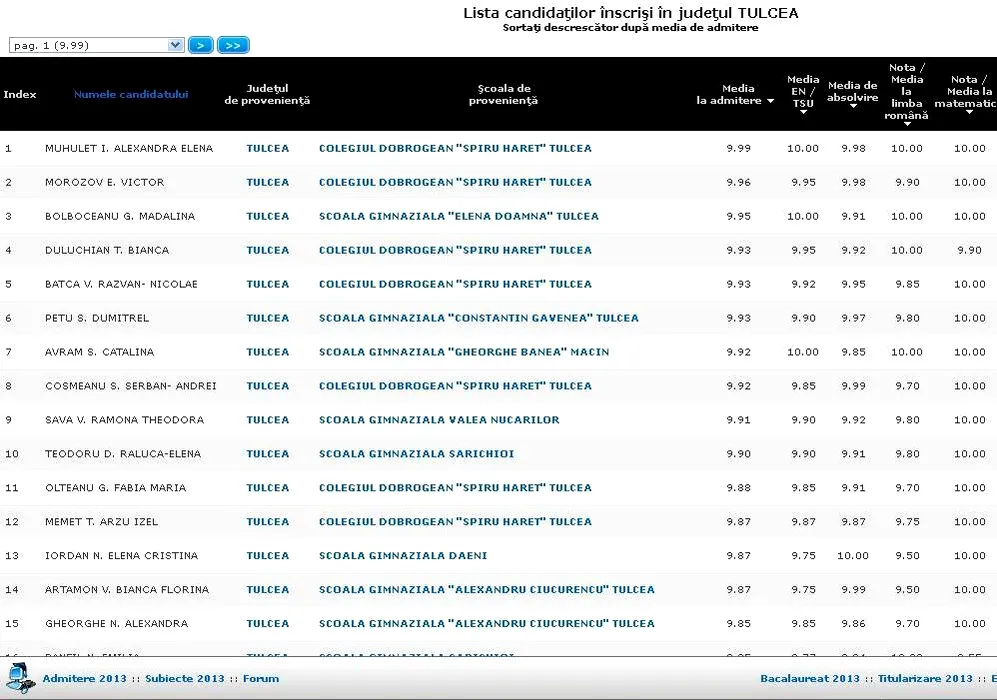The width and height of the screenshot is (997, 700).
Task: Open school link for Avram S. Catalina
Action: pos(463,352)
